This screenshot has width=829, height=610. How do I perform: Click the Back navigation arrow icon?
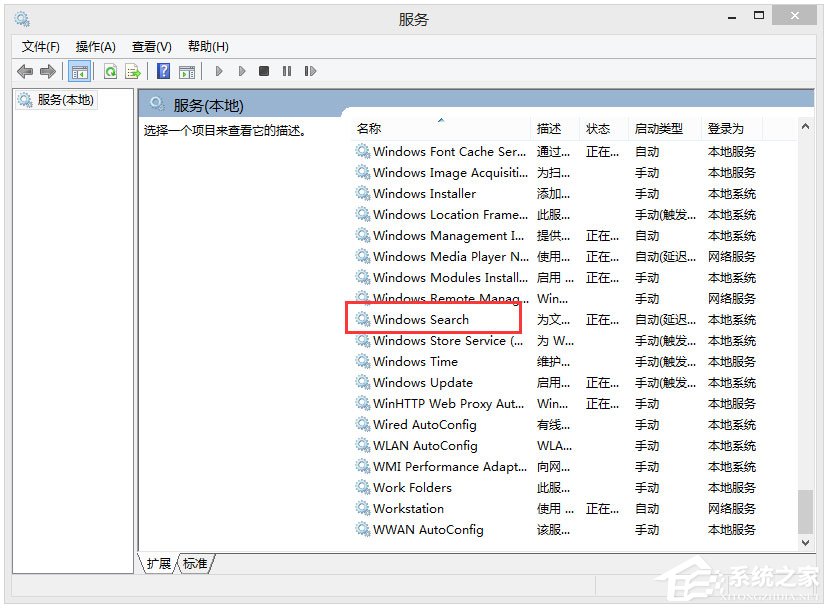[x=23, y=70]
